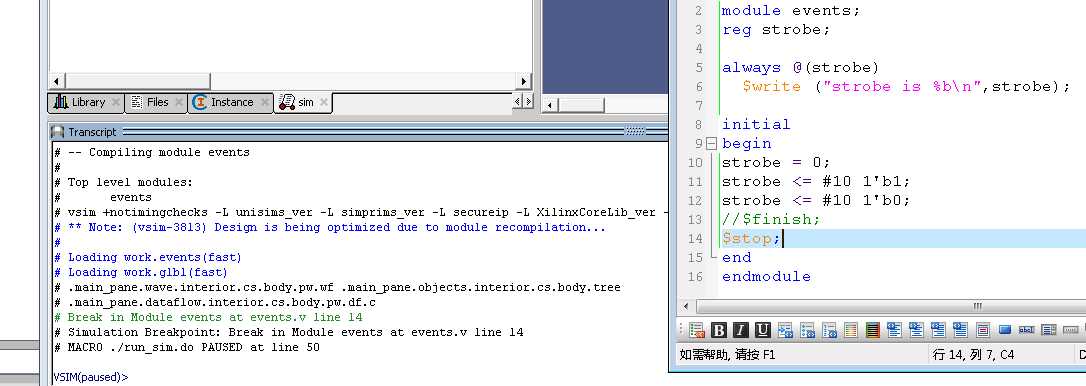Screen dimensions: 1086x386
Task: Click the dark striped lines toolbar icon
Action: 873,330
